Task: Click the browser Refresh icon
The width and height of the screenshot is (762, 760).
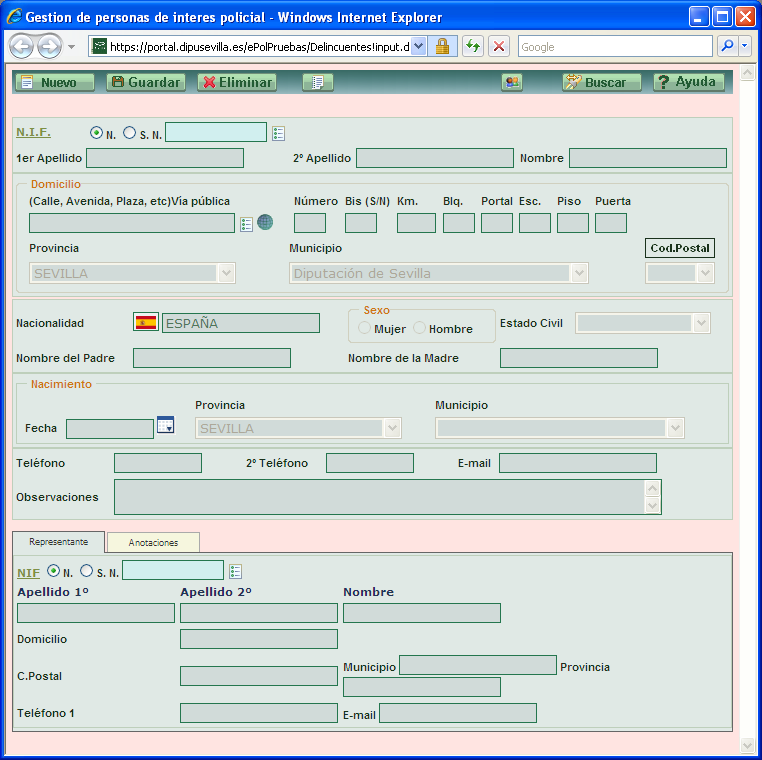Action: (472, 46)
